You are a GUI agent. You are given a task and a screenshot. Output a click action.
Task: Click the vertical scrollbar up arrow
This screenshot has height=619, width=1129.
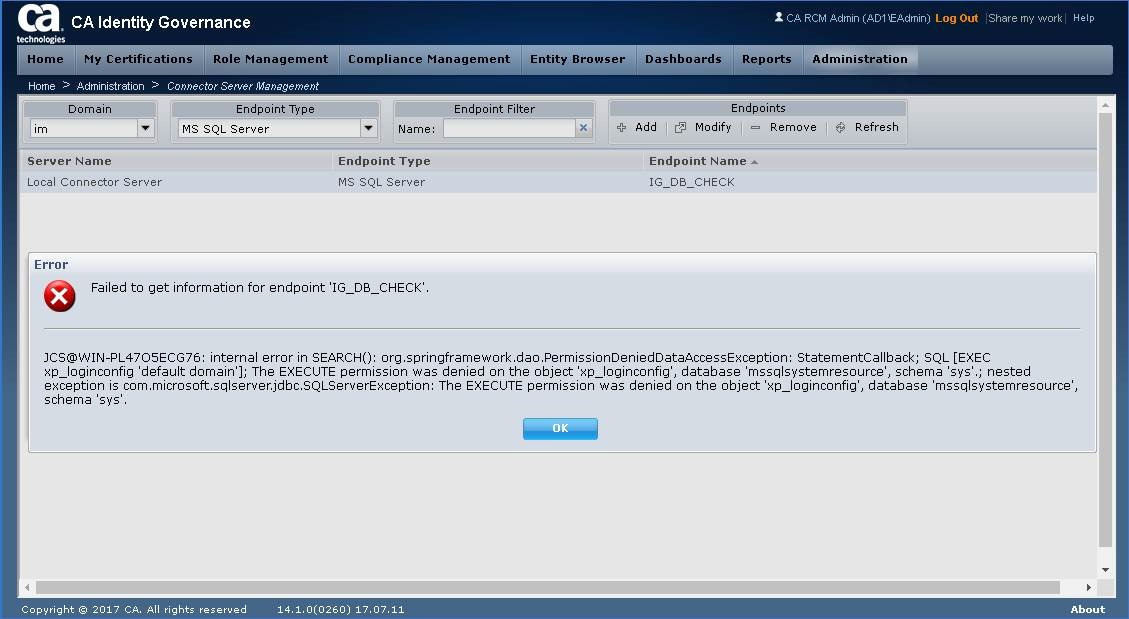[1105, 105]
